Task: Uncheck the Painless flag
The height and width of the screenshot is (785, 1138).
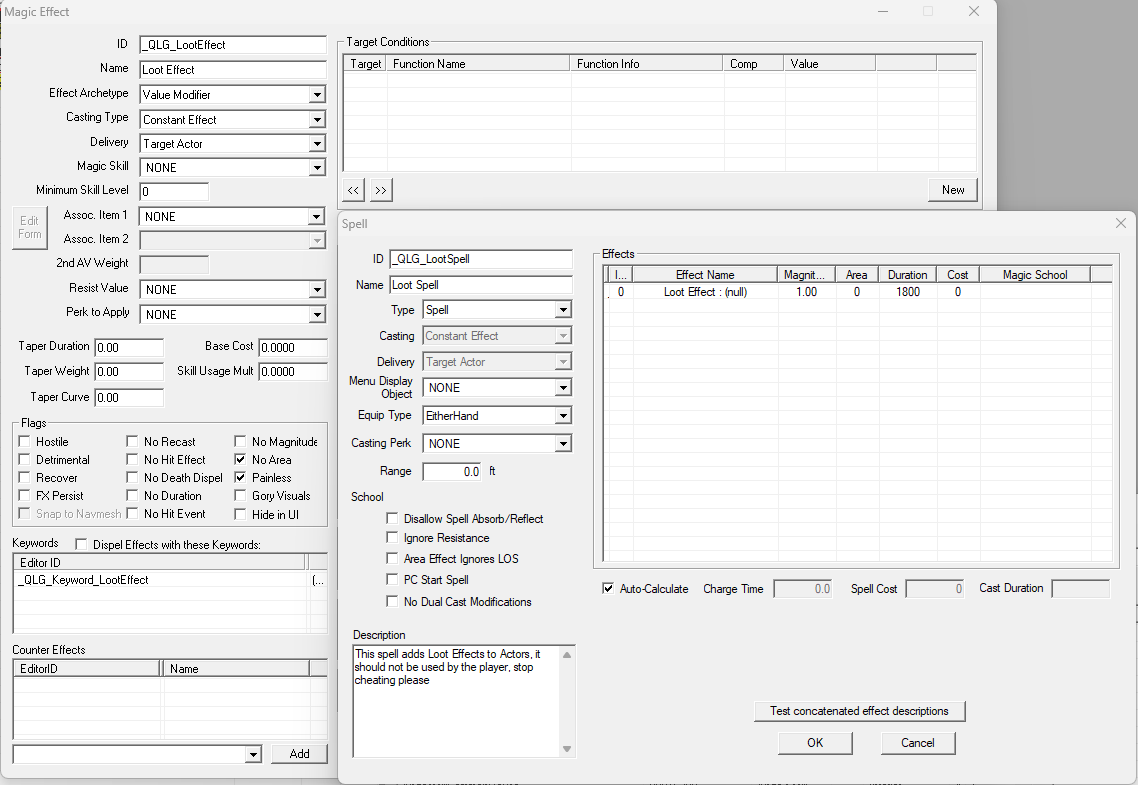Action: click(241, 478)
